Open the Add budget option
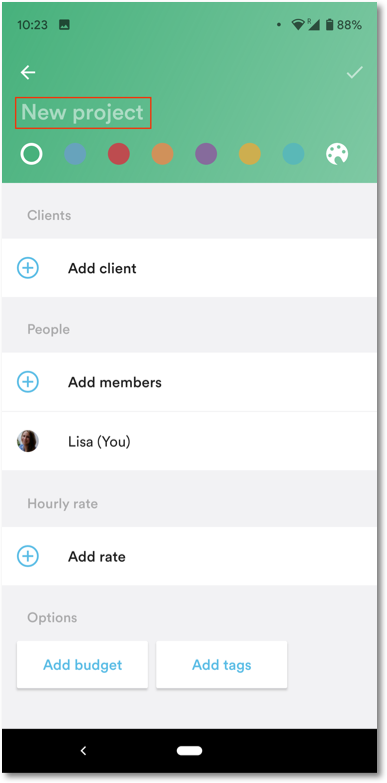 pyautogui.click(x=82, y=665)
